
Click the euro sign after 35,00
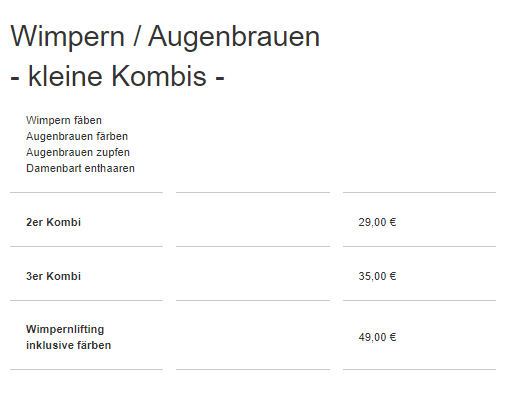coord(393,276)
